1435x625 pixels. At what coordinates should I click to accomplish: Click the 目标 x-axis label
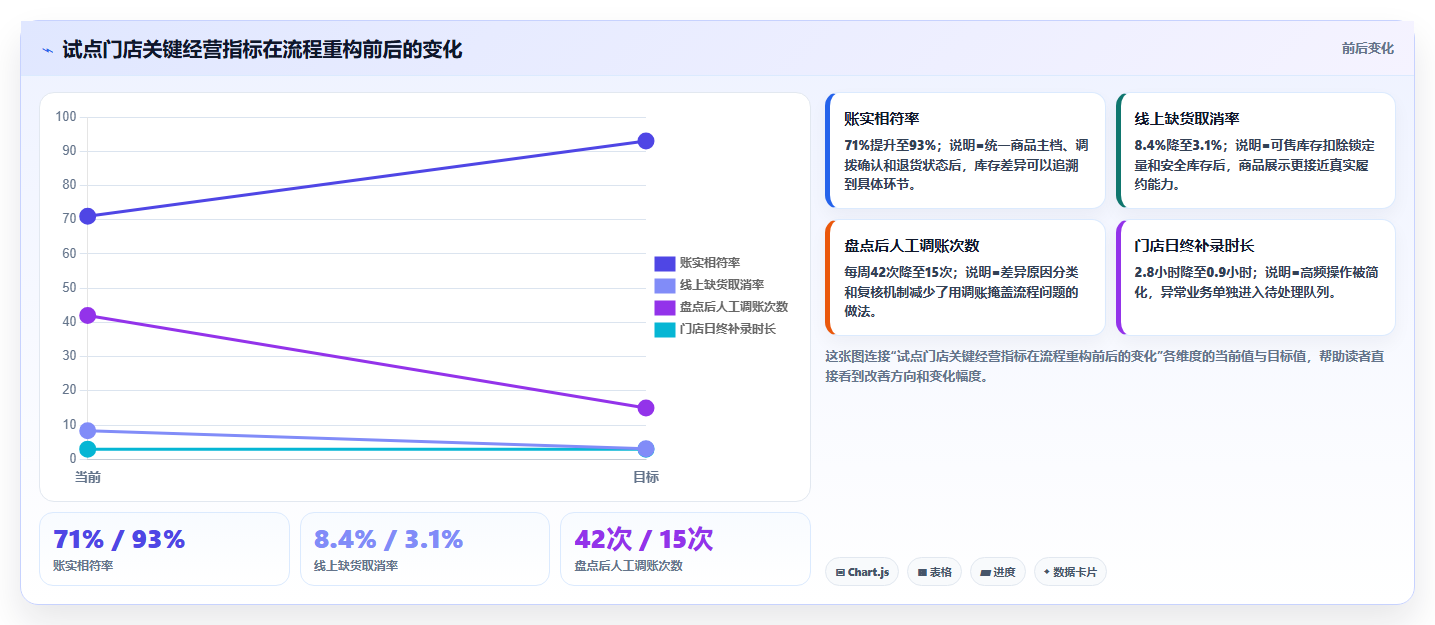coord(646,477)
